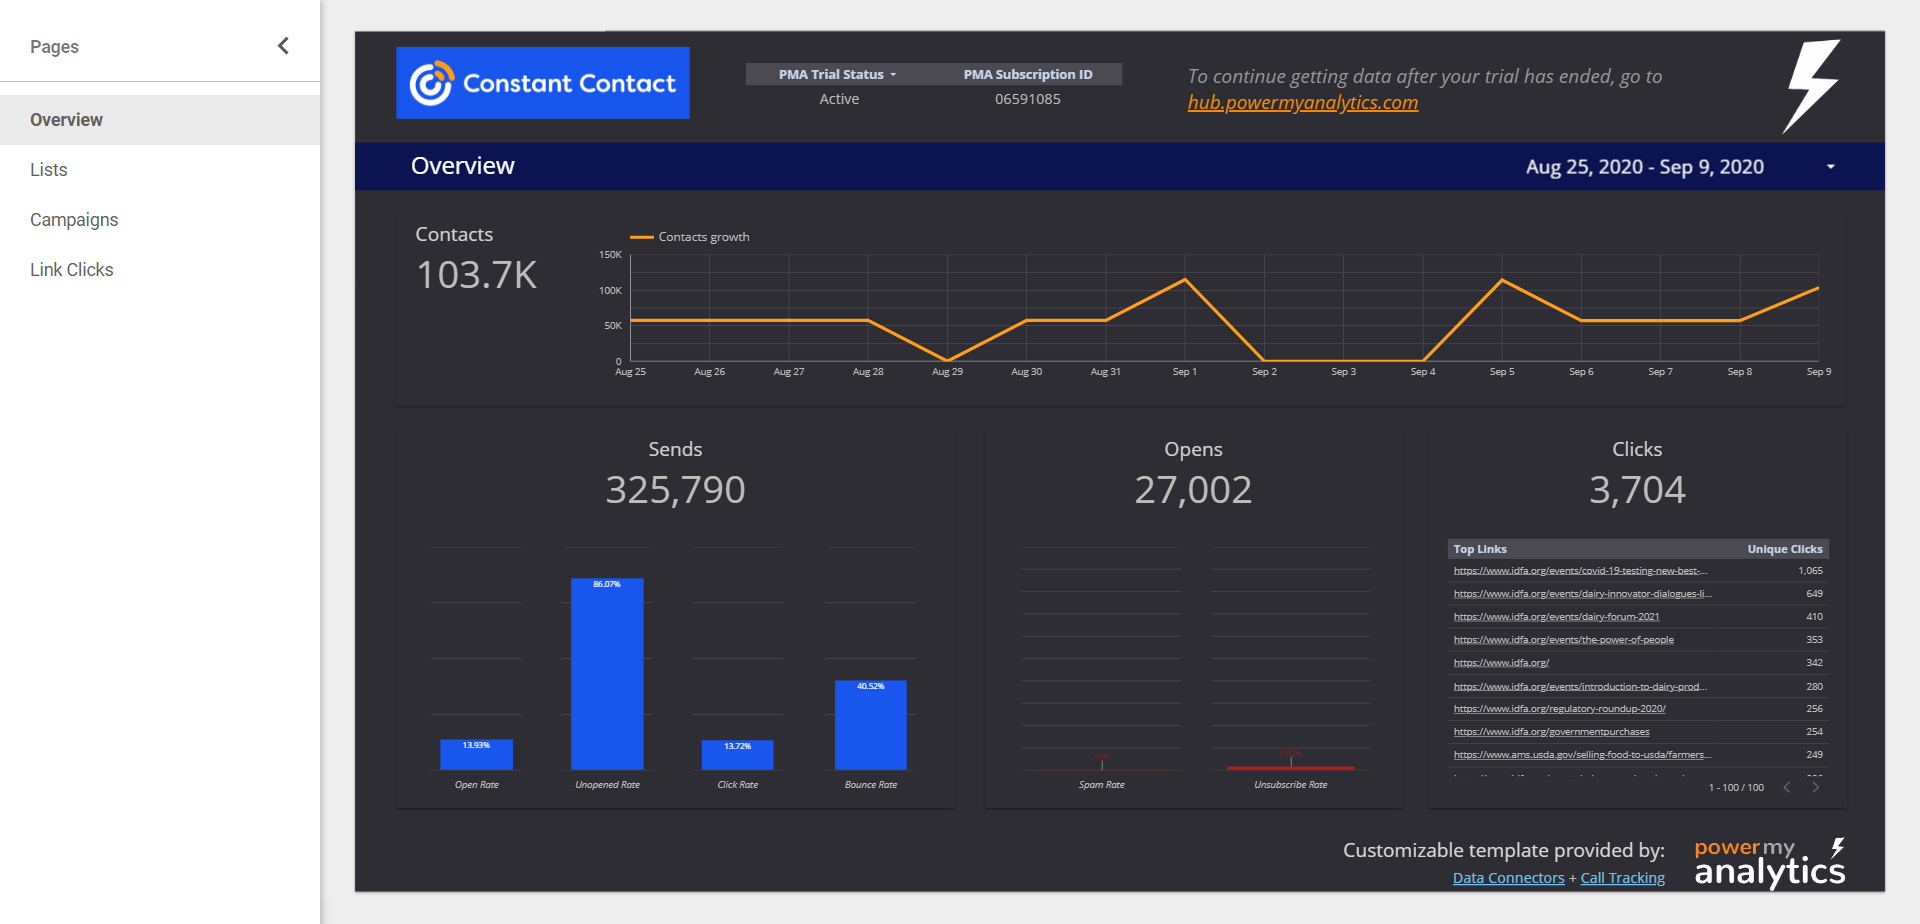Open the selling-food-to-usda/farmers link
The image size is (1920, 924).
tap(1582, 755)
